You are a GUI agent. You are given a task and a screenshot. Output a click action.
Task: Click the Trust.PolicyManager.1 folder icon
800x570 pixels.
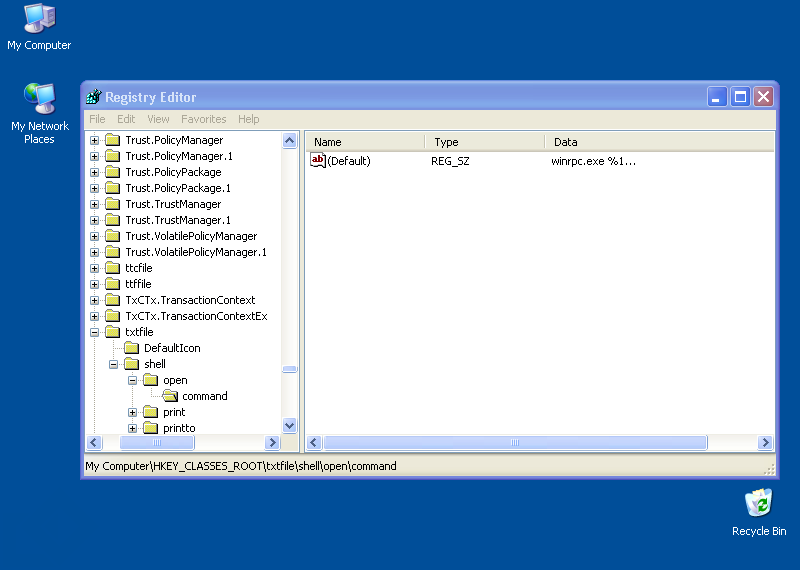point(112,156)
